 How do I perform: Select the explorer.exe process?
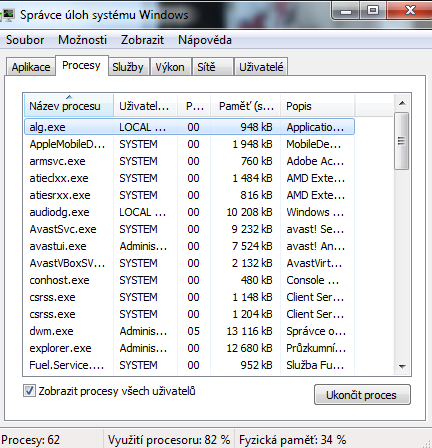coord(189,348)
